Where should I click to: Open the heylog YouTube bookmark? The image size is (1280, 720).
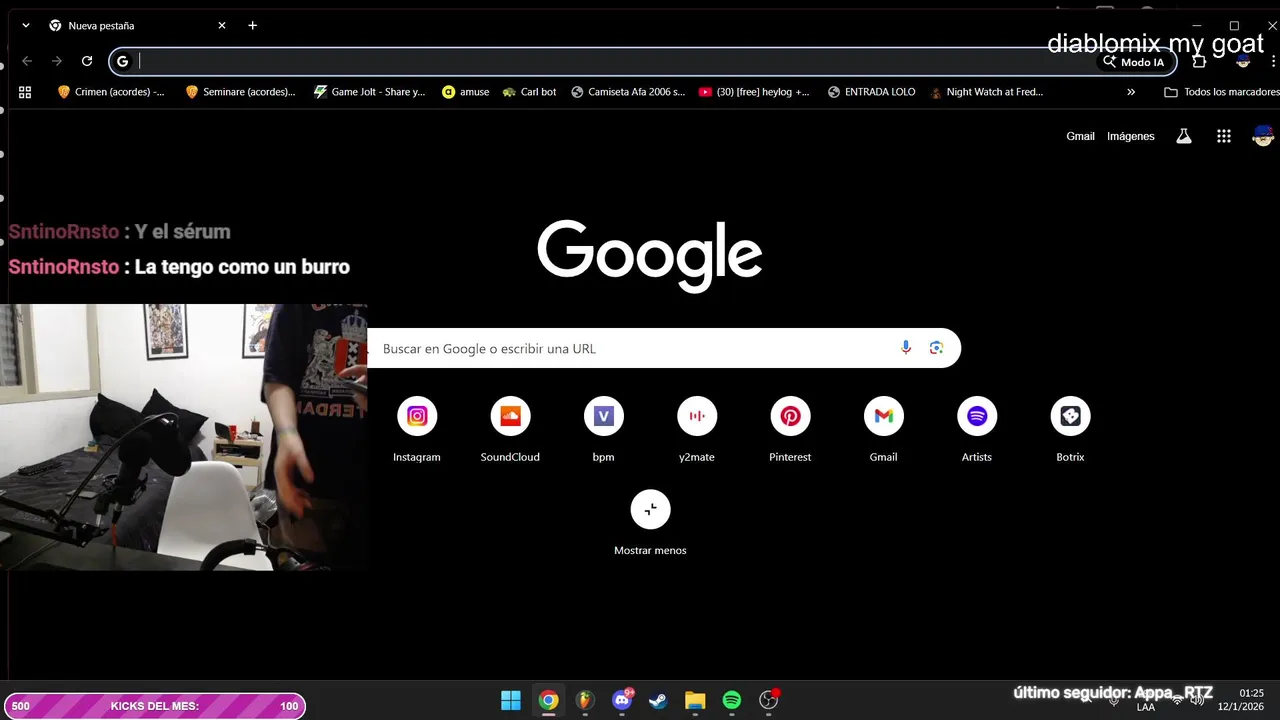pos(754,92)
